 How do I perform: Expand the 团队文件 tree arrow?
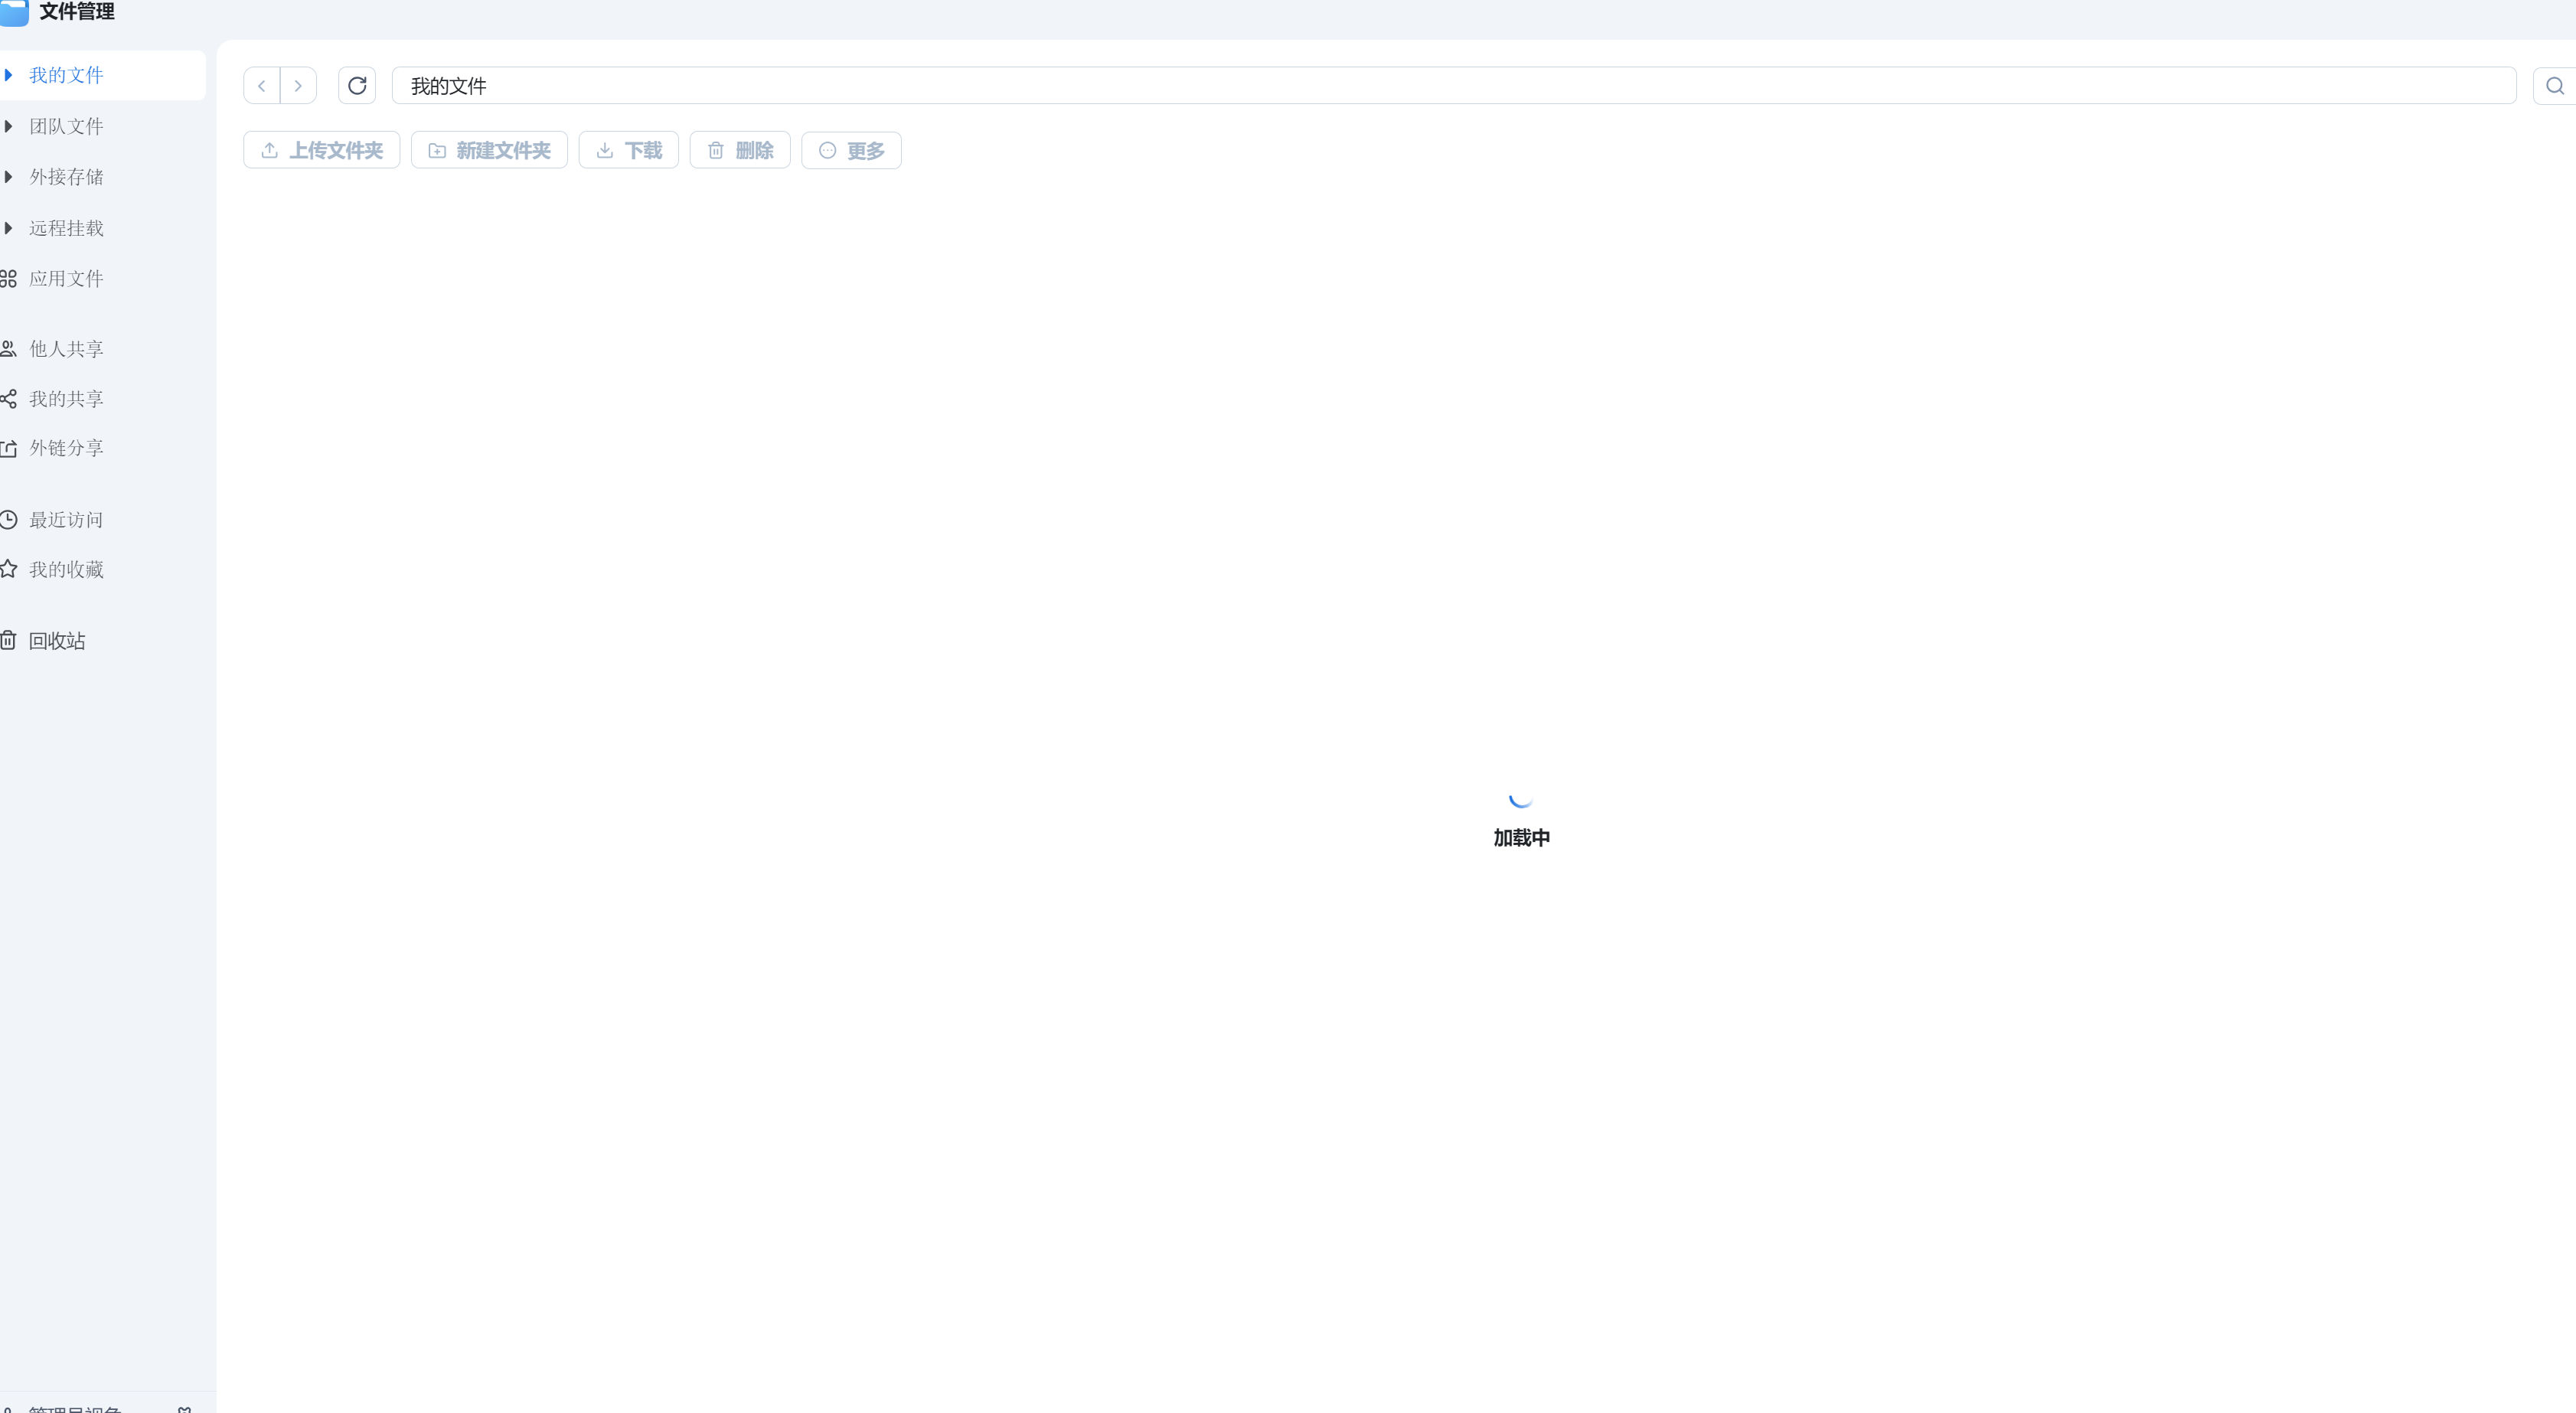coord(8,126)
